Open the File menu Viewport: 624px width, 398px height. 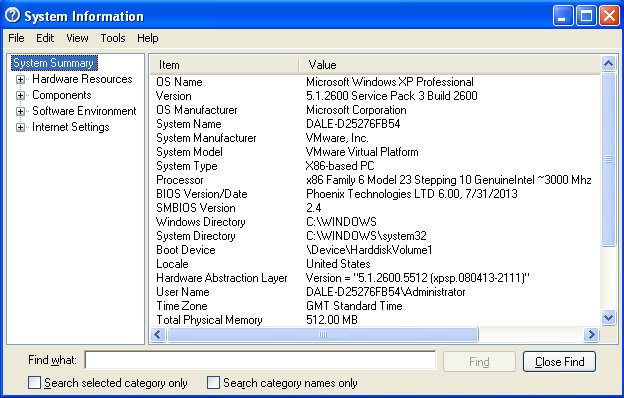pyautogui.click(x=16, y=38)
